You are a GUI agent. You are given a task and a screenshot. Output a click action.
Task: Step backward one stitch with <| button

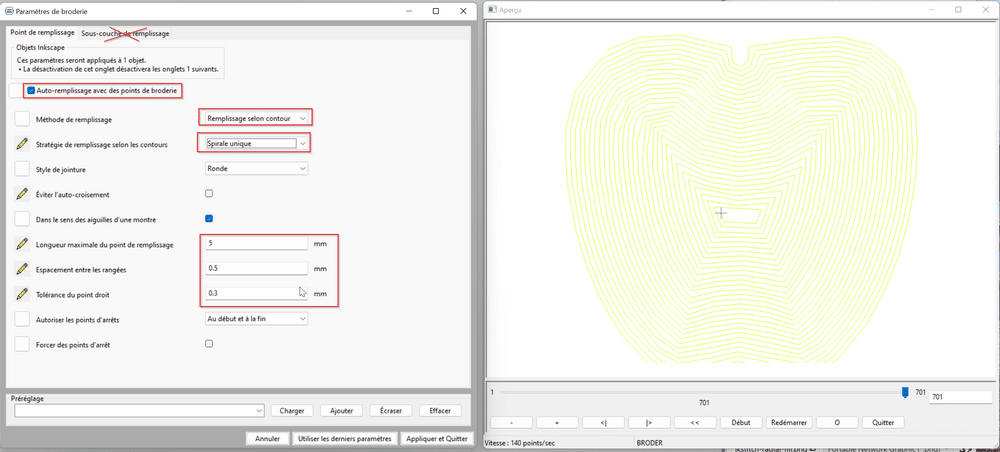pos(602,422)
